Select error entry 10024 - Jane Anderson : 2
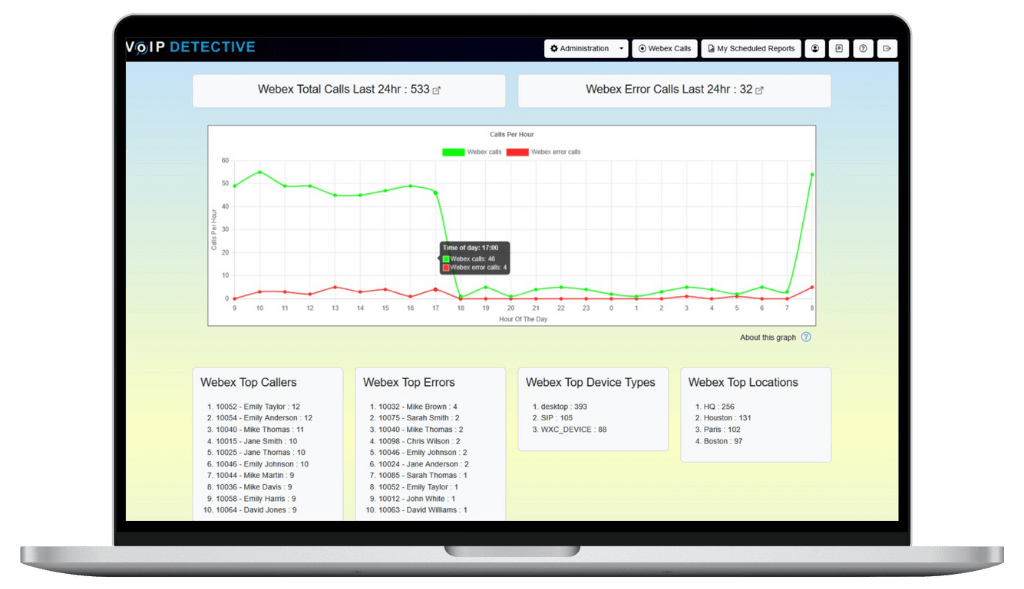The height and width of the screenshot is (589, 1024). point(423,464)
